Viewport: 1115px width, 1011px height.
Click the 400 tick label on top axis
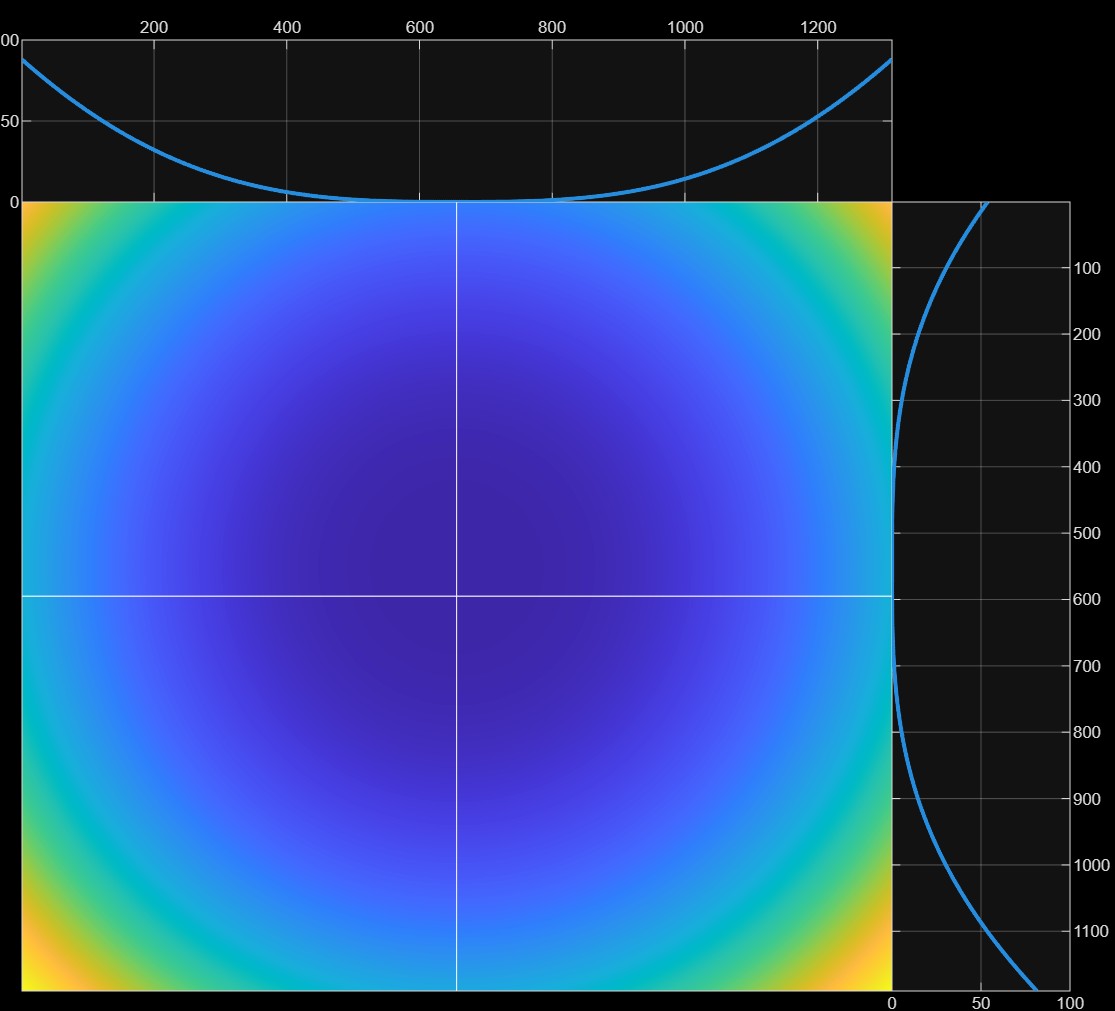[x=287, y=27]
